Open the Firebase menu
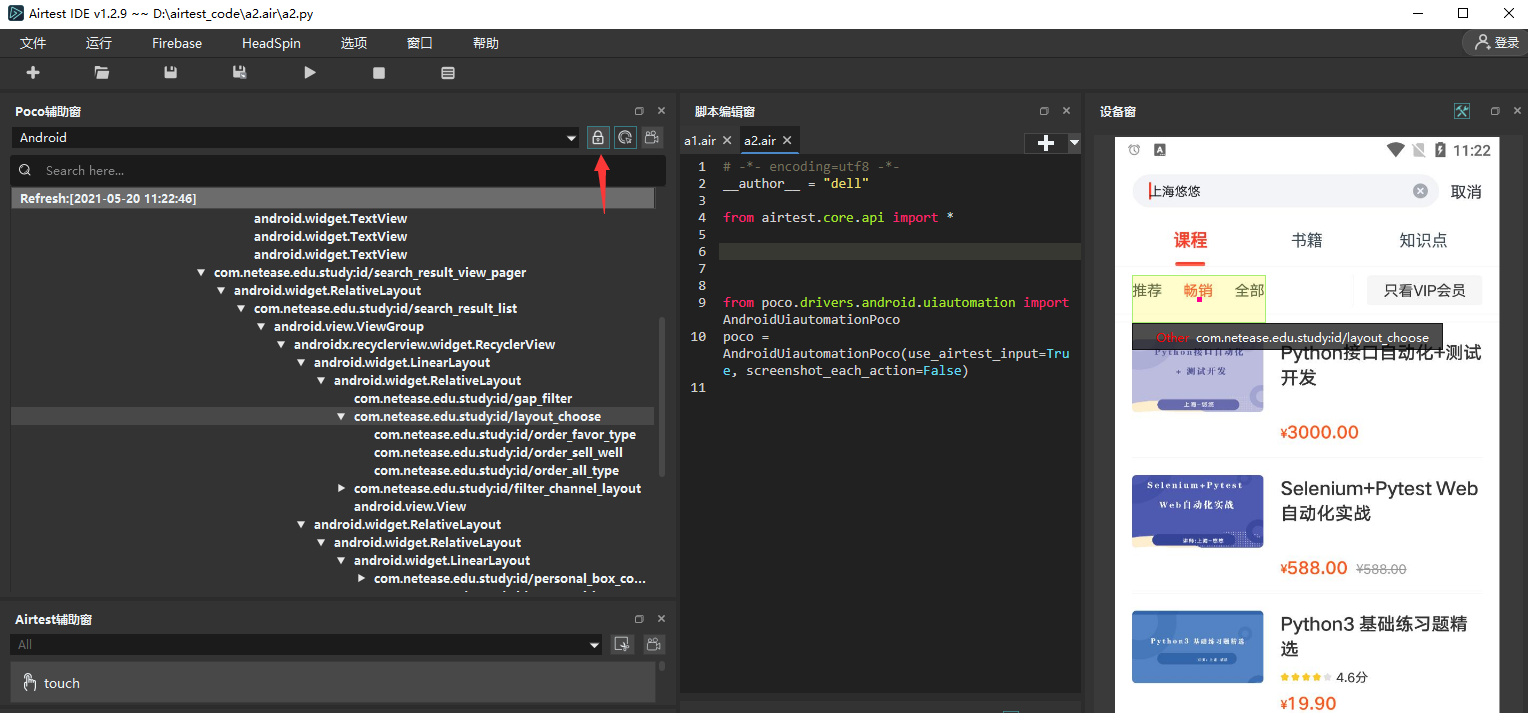Screen dimensions: 1528x713 click(177, 43)
